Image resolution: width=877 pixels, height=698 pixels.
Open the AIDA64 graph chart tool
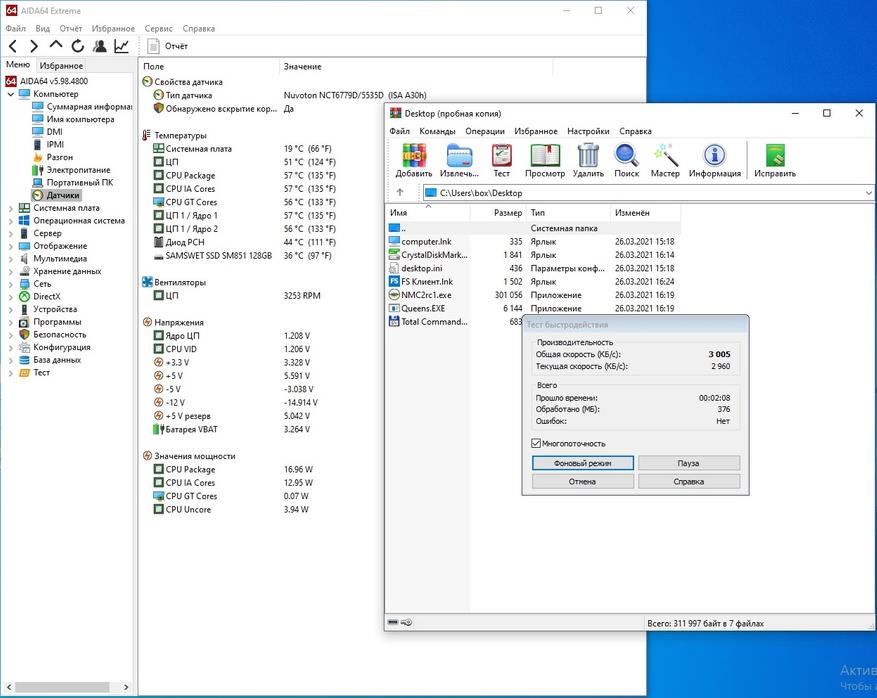(x=121, y=46)
